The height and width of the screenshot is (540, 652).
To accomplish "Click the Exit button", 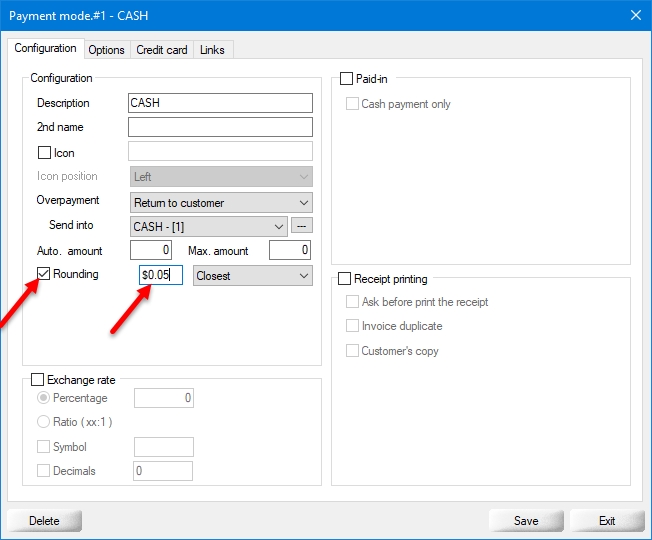I will [607, 520].
